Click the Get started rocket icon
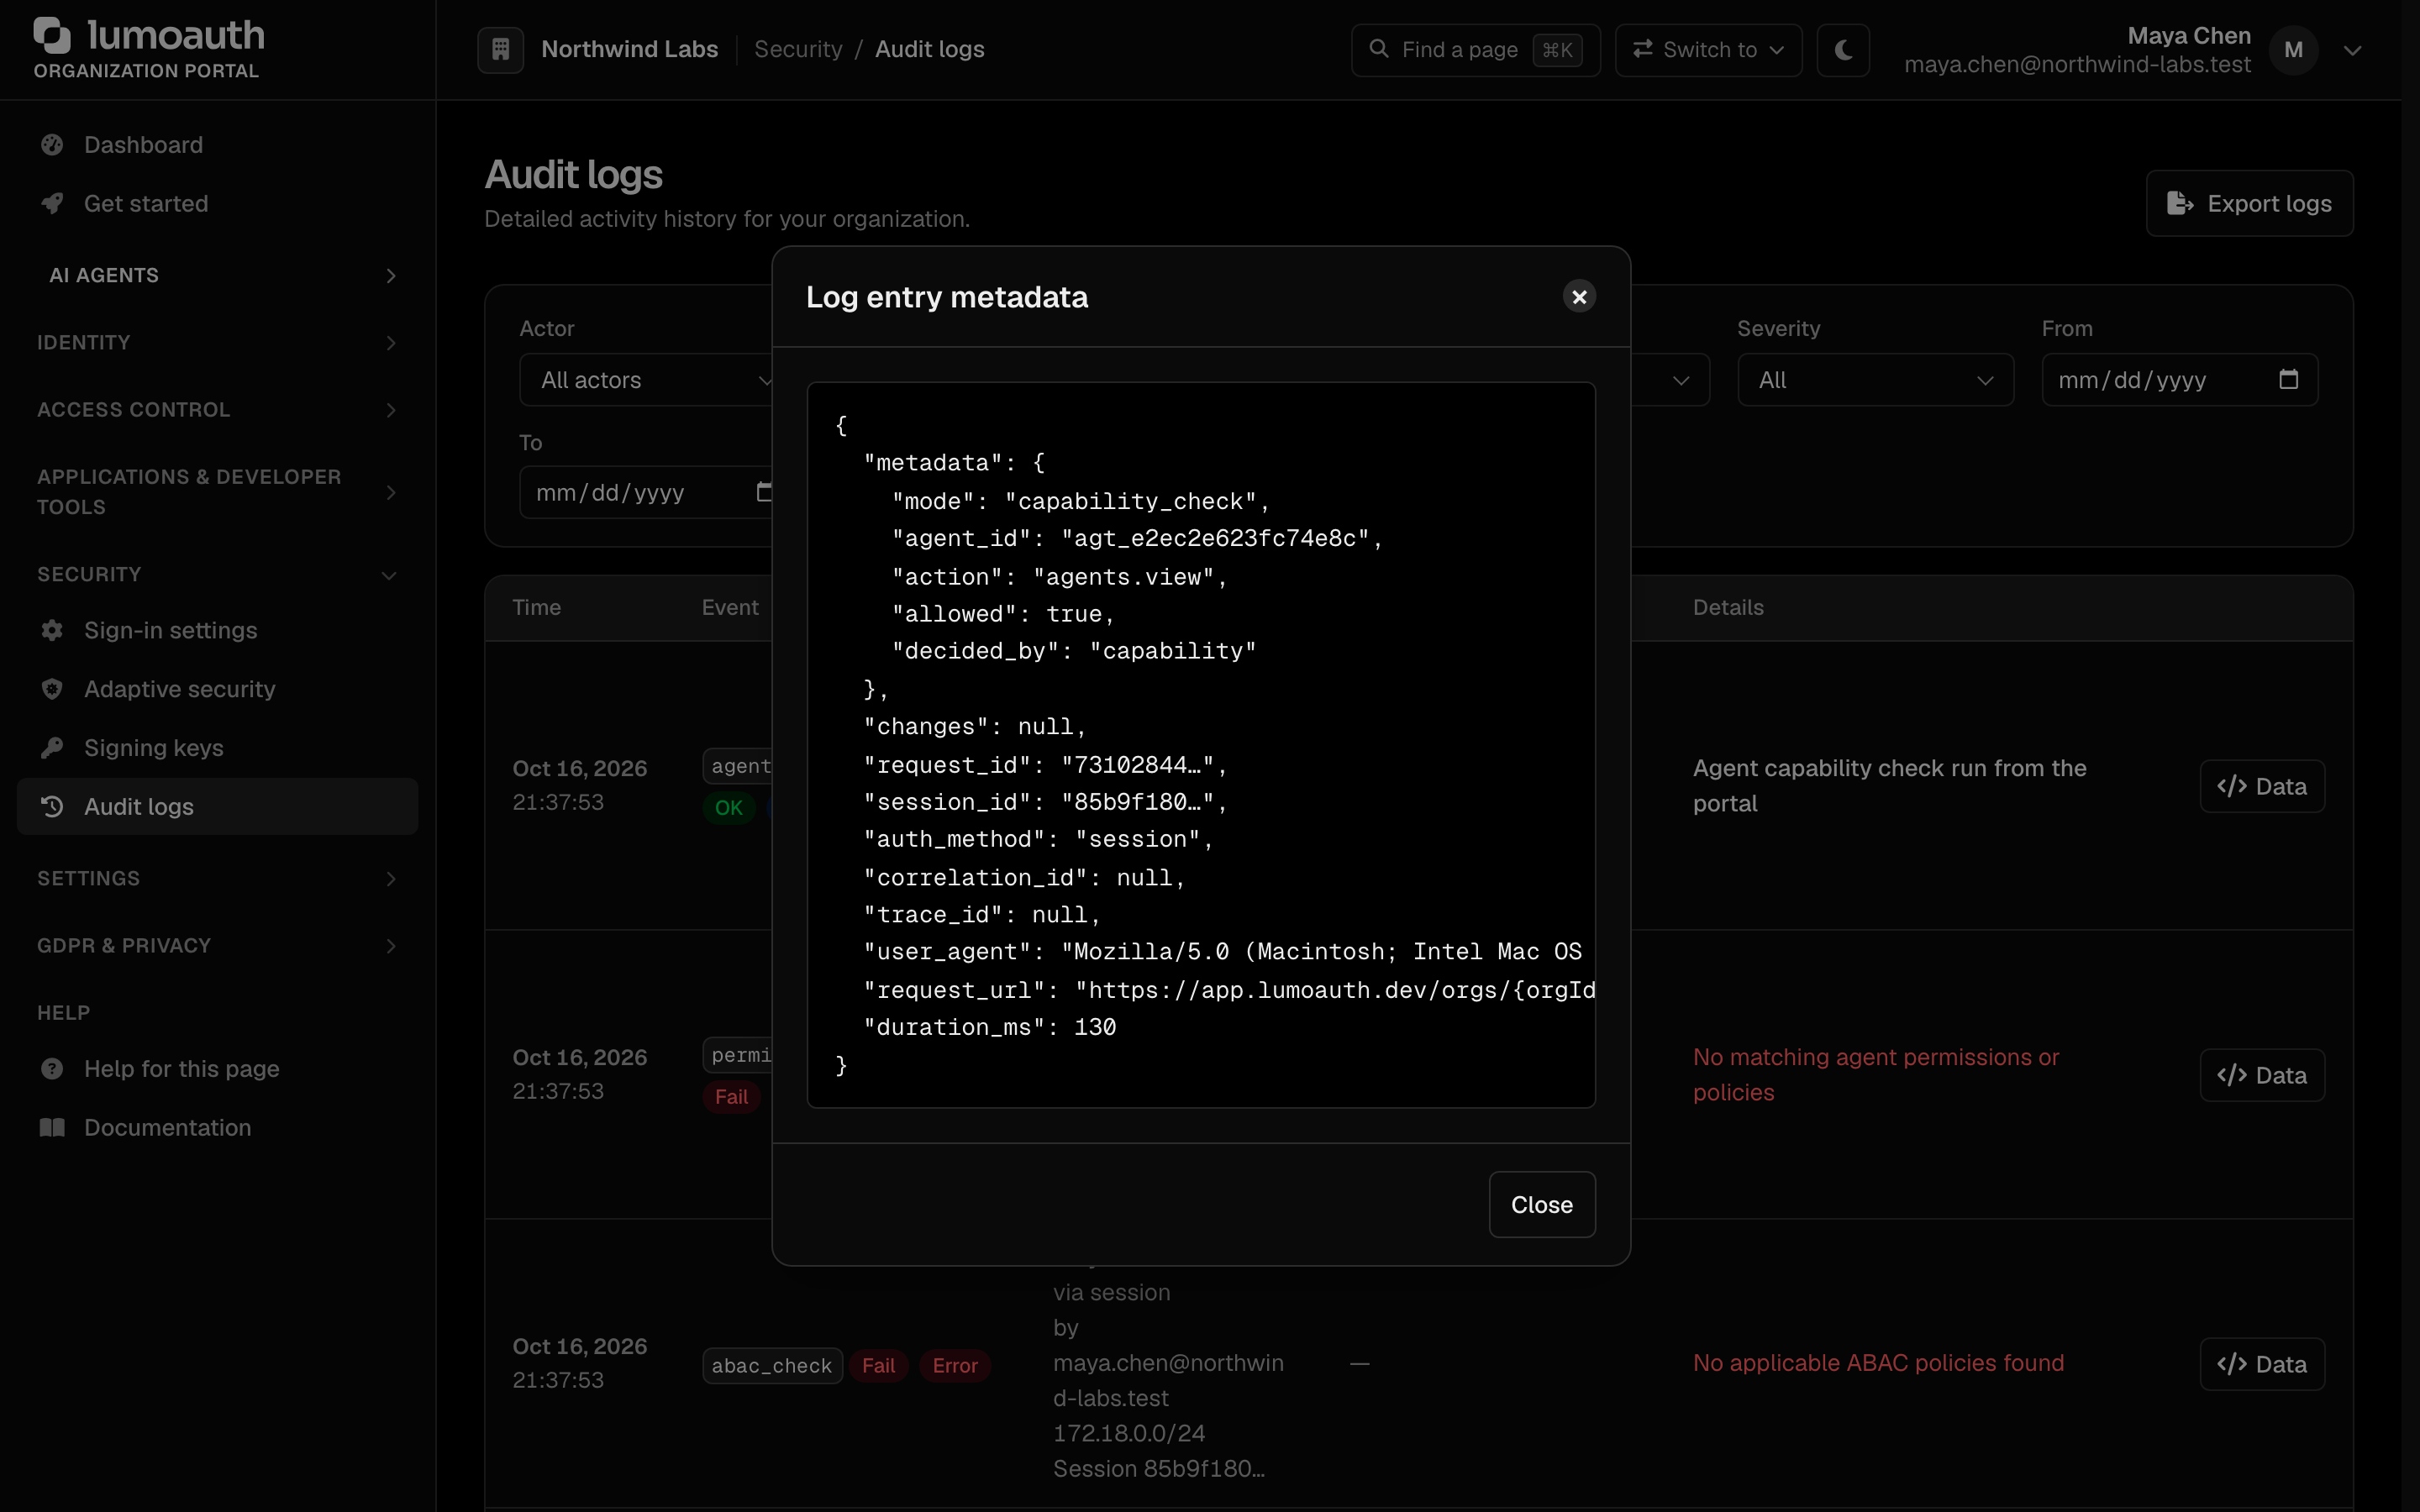 tap(52, 204)
